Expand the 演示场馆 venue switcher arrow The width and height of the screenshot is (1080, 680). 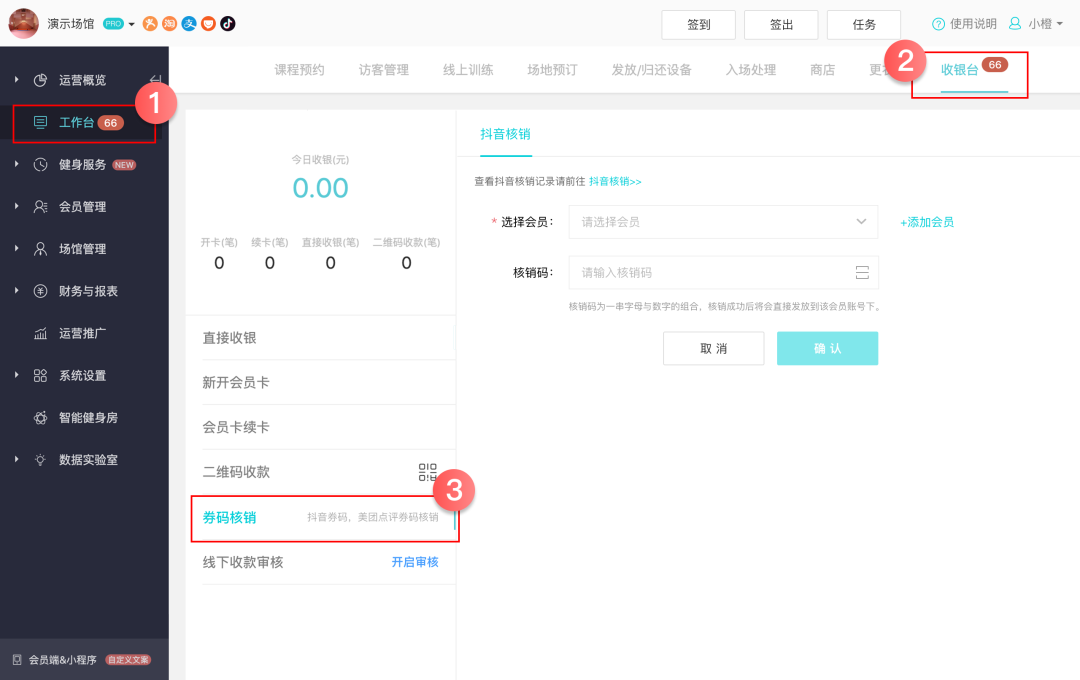click(x=131, y=25)
